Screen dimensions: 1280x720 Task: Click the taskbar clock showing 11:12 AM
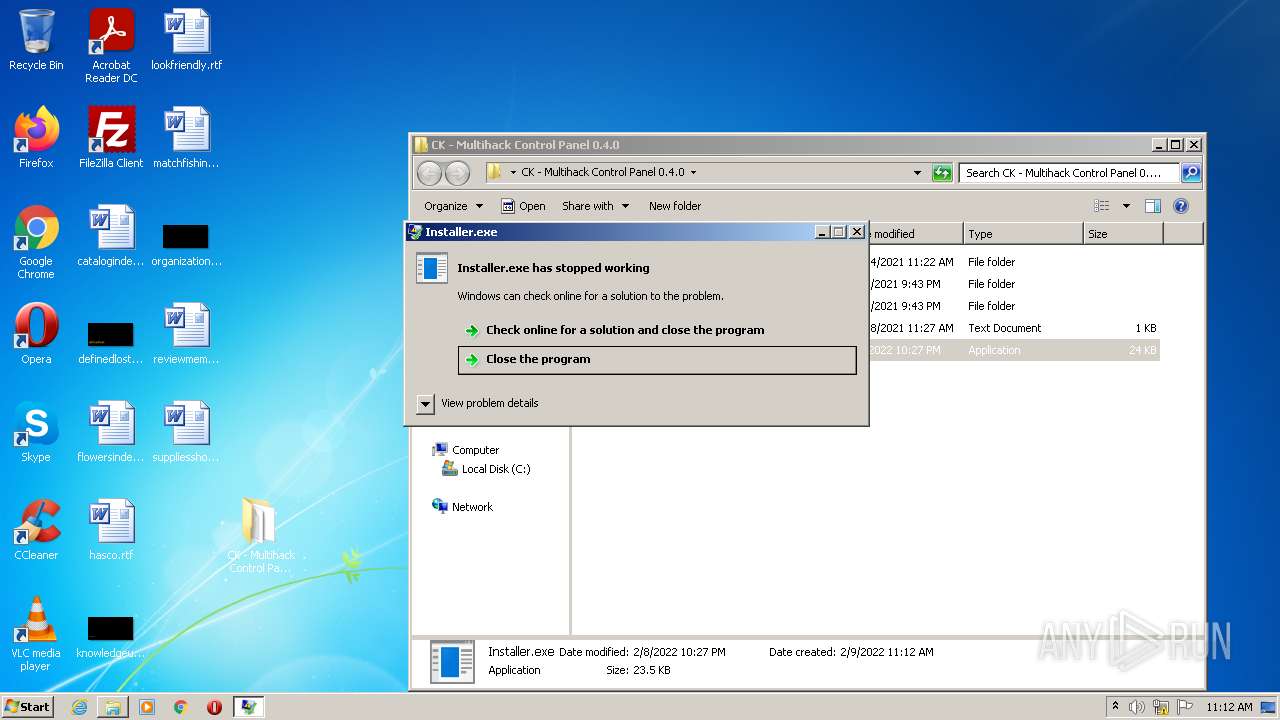tap(1229, 707)
